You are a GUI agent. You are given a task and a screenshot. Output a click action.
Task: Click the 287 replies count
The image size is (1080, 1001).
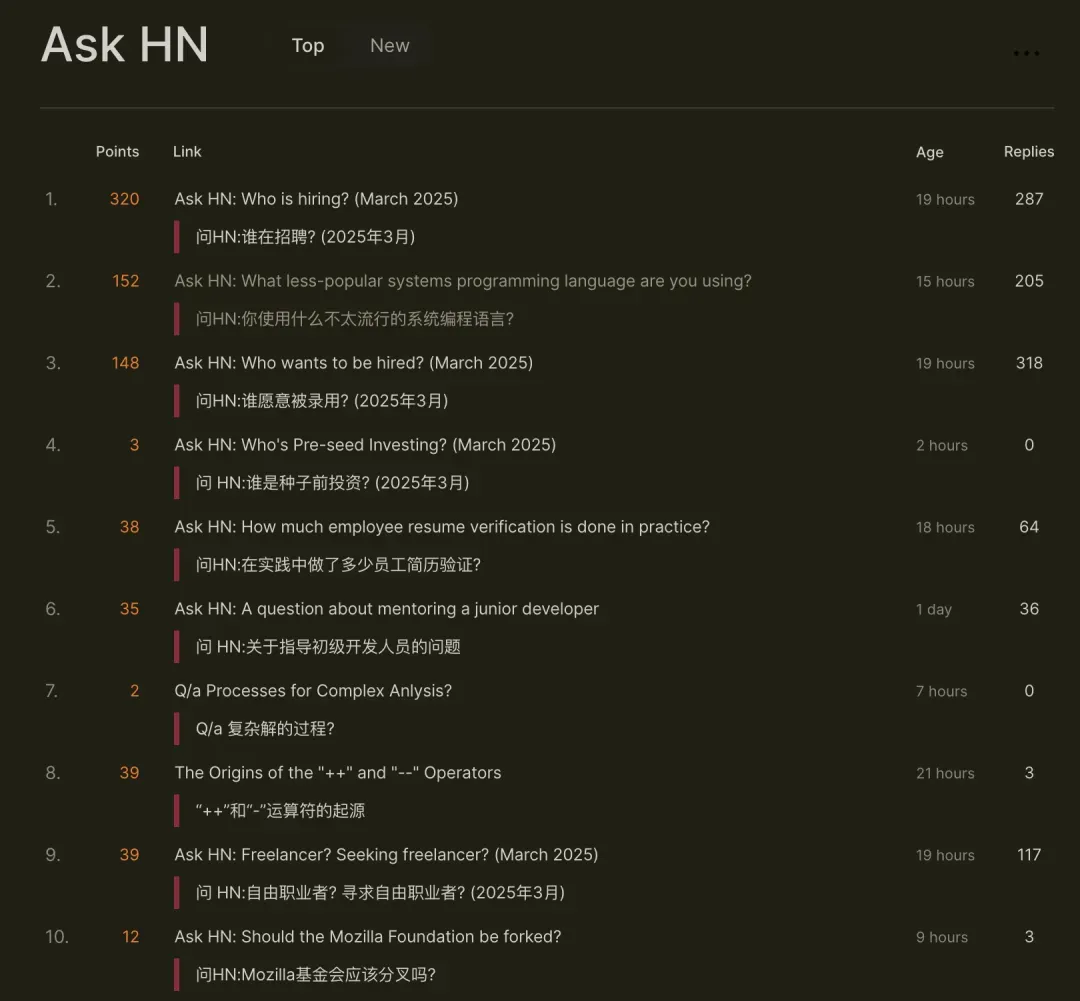tap(1029, 199)
